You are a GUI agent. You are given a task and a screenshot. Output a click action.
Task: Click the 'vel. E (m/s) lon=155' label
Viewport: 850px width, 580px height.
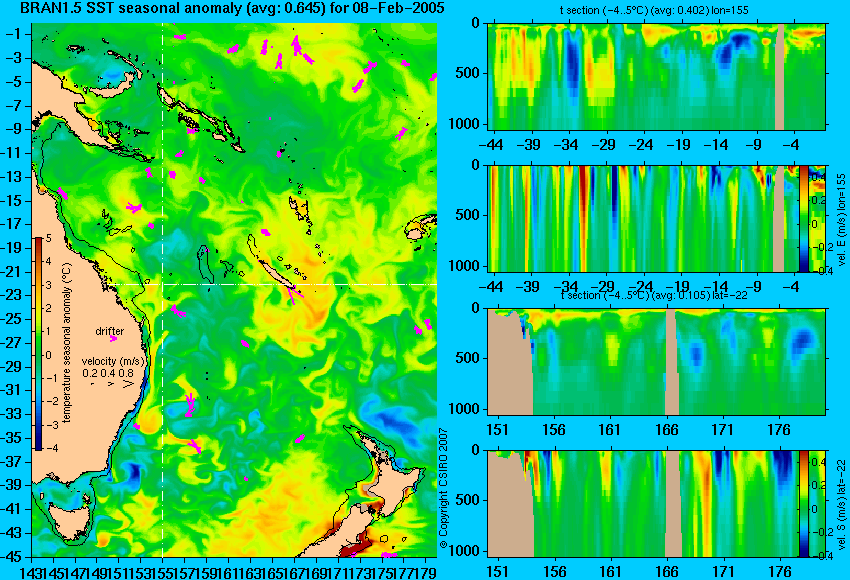tap(842, 220)
